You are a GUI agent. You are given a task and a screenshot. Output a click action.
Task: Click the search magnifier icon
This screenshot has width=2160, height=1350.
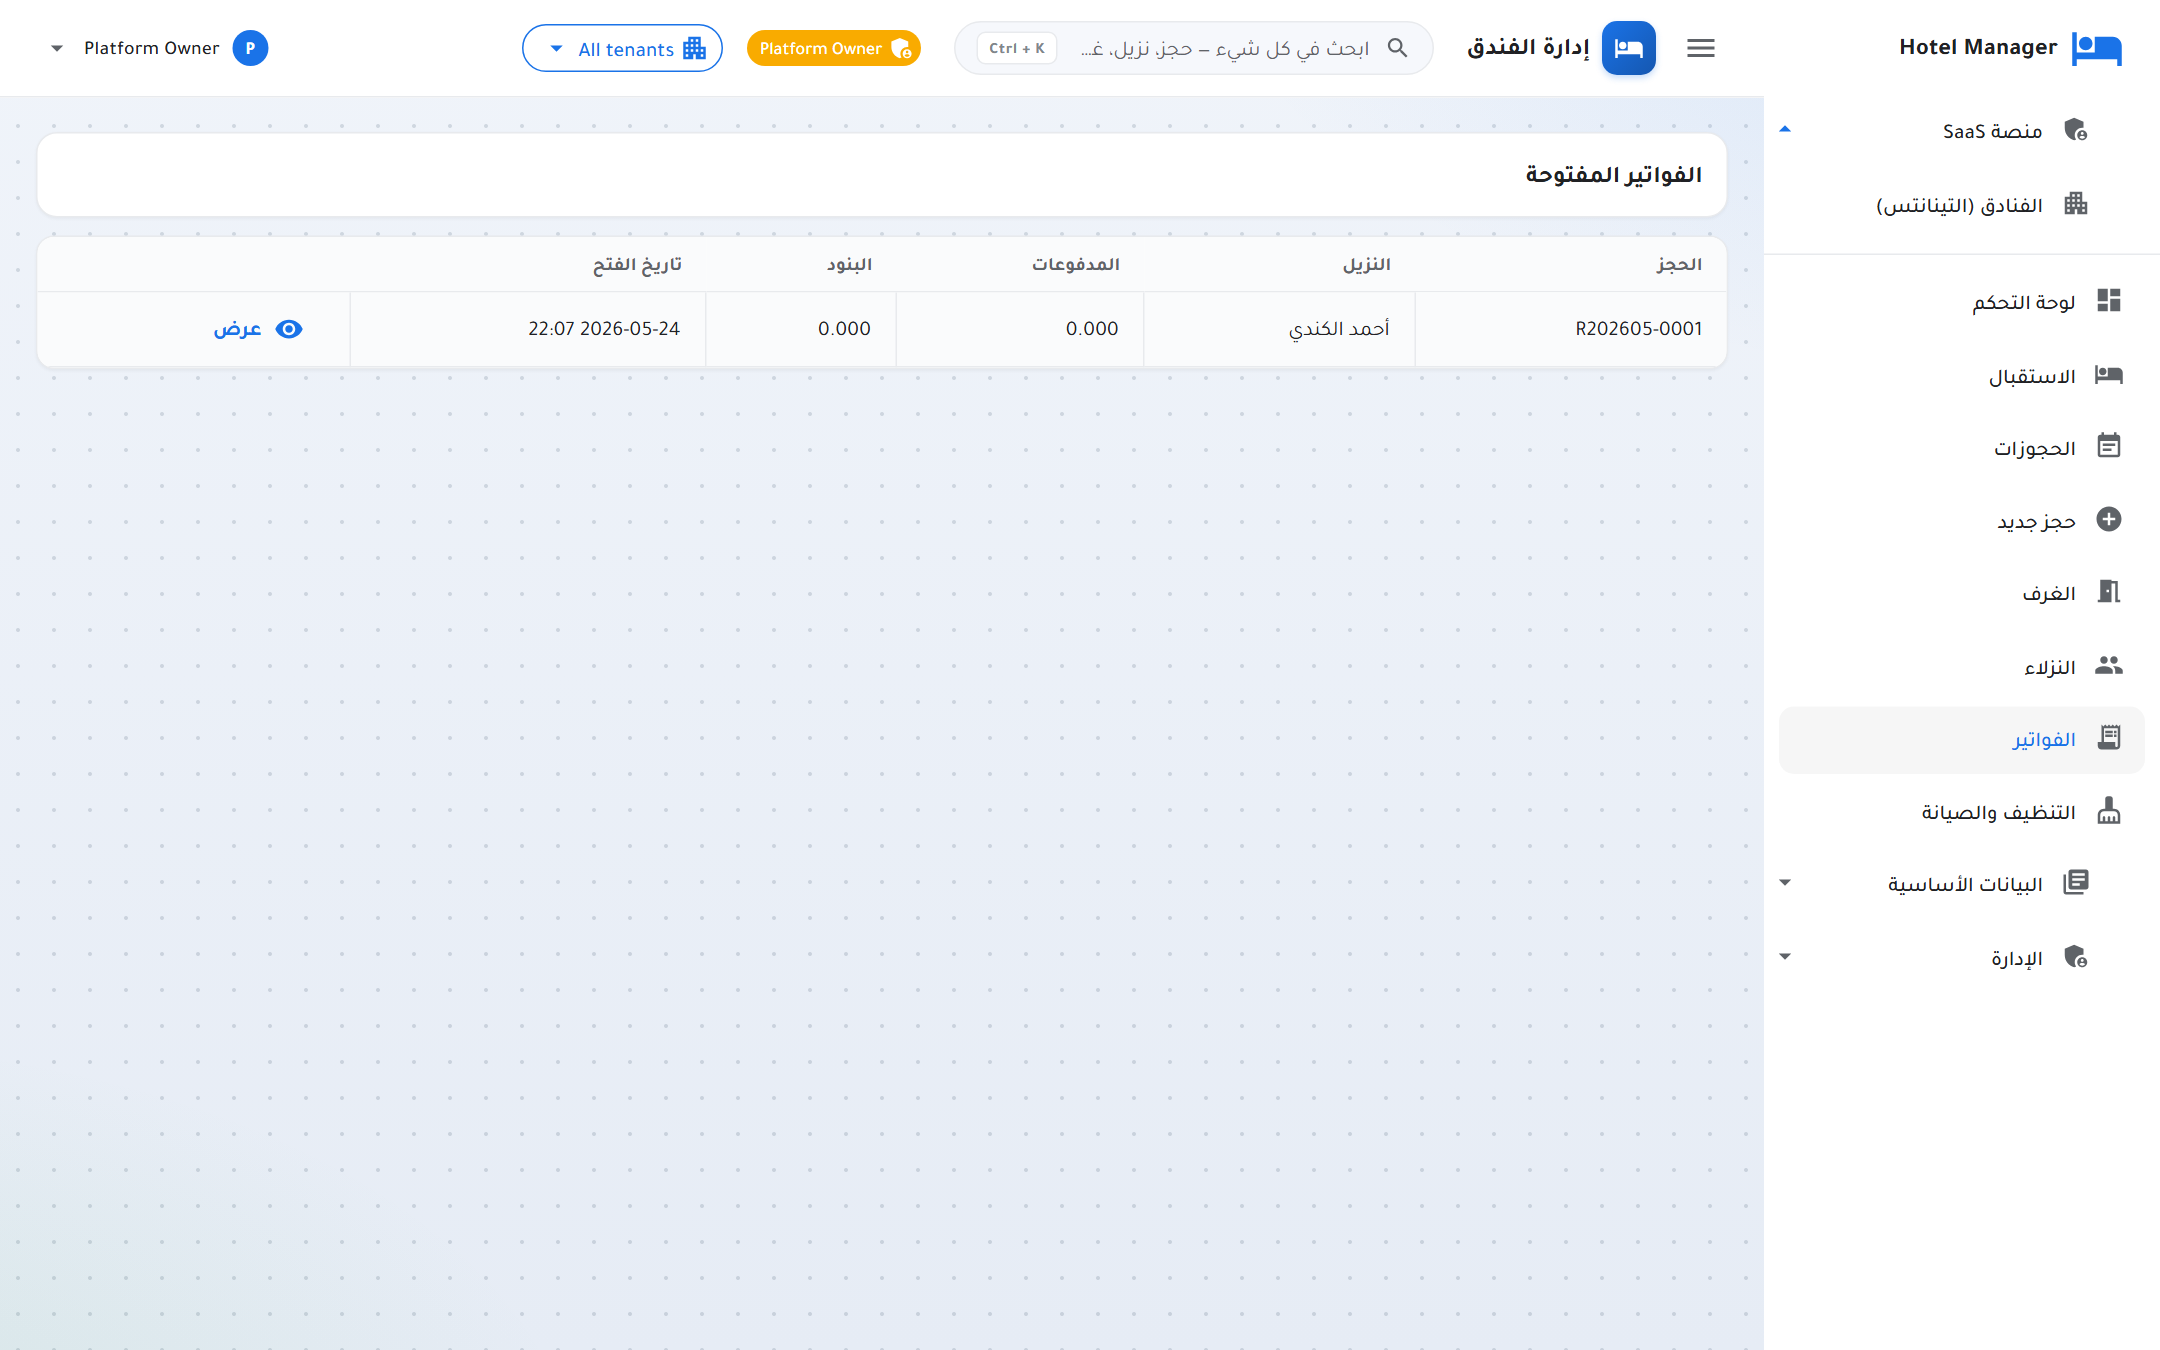tap(1397, 48)
